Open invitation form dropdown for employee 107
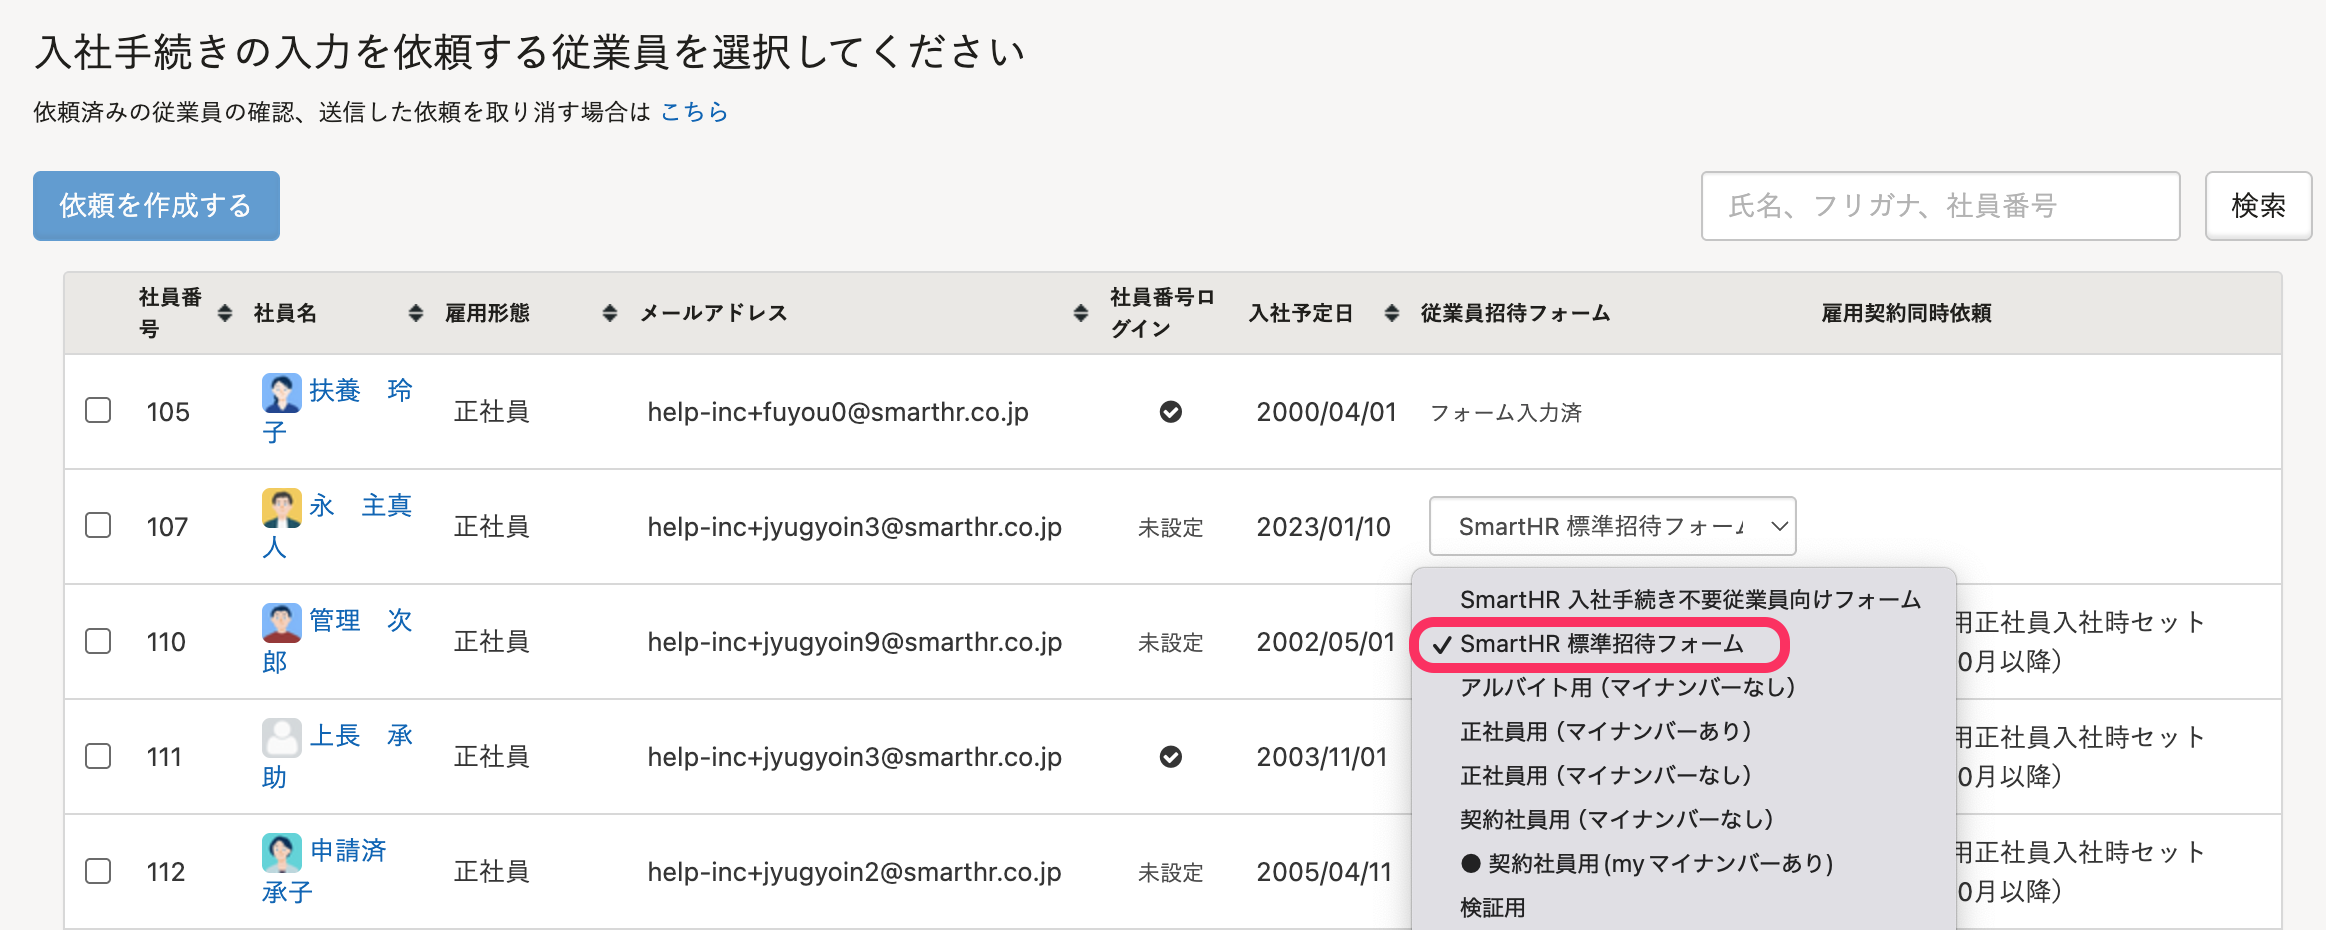The image size is (2326, 930). pos(1612,526)
